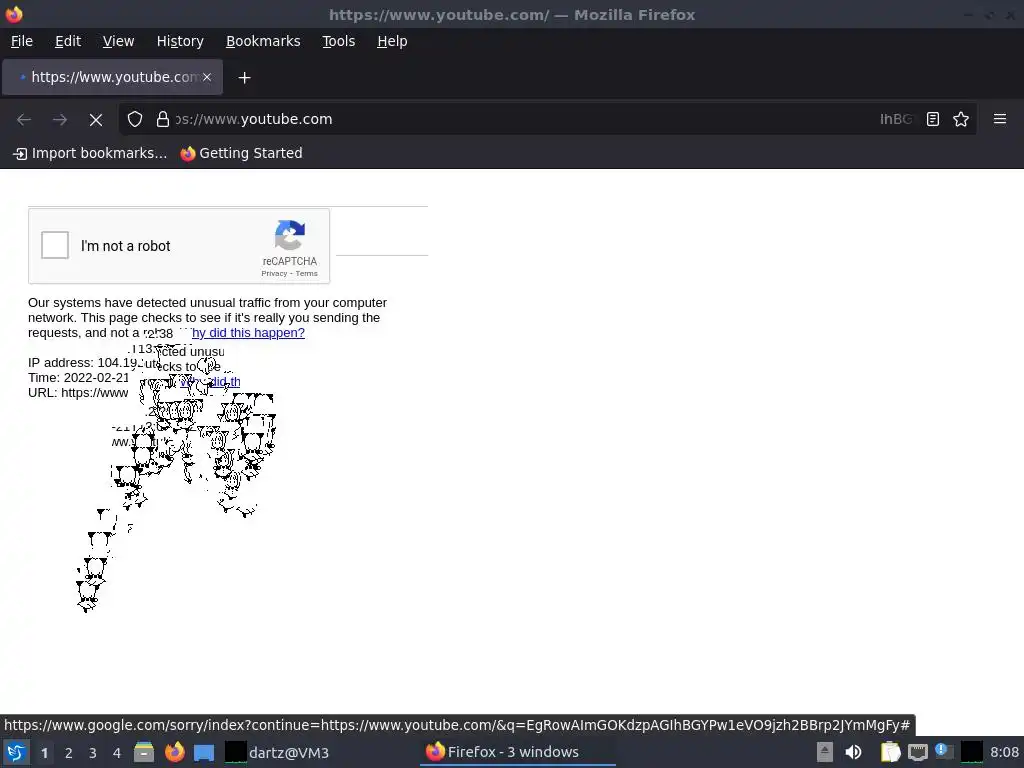Click the 'URL: https://www' text

pos(78,392)
